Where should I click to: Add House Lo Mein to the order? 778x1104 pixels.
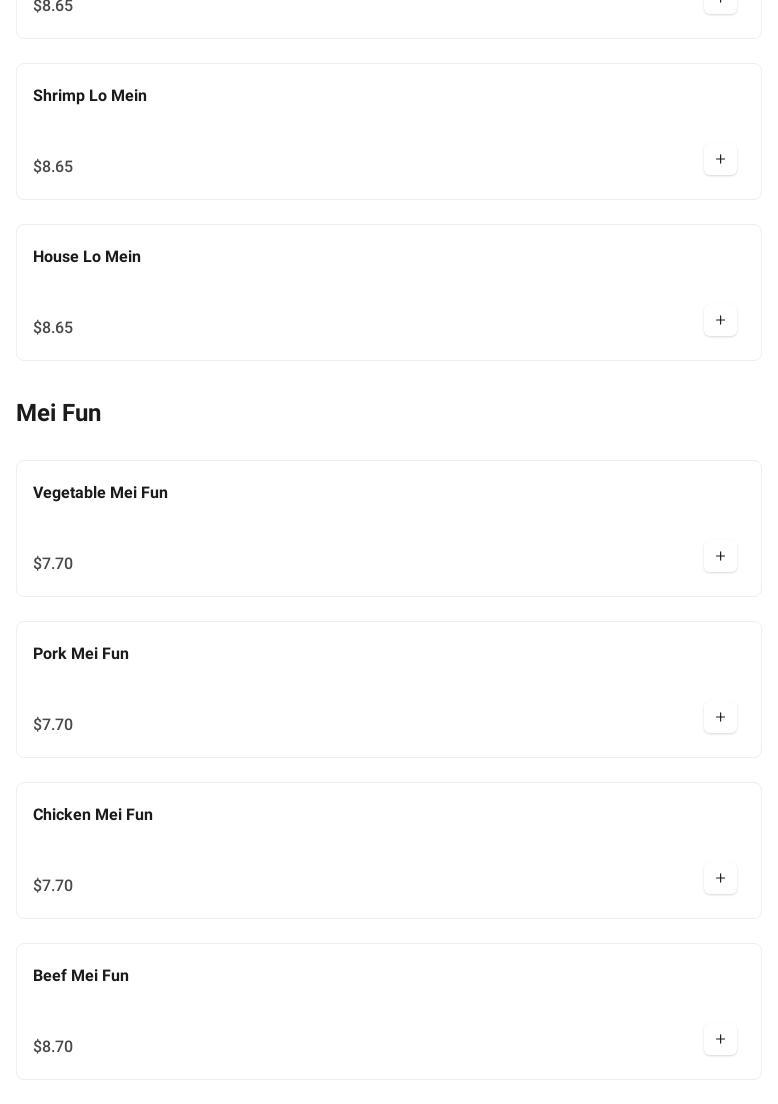[720, 321]
